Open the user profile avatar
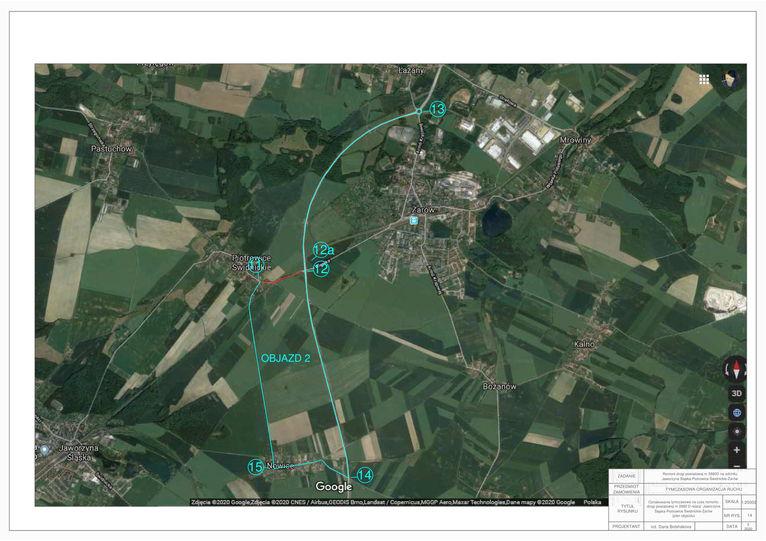This screenshot has height=541, width=766. (731, 79)
